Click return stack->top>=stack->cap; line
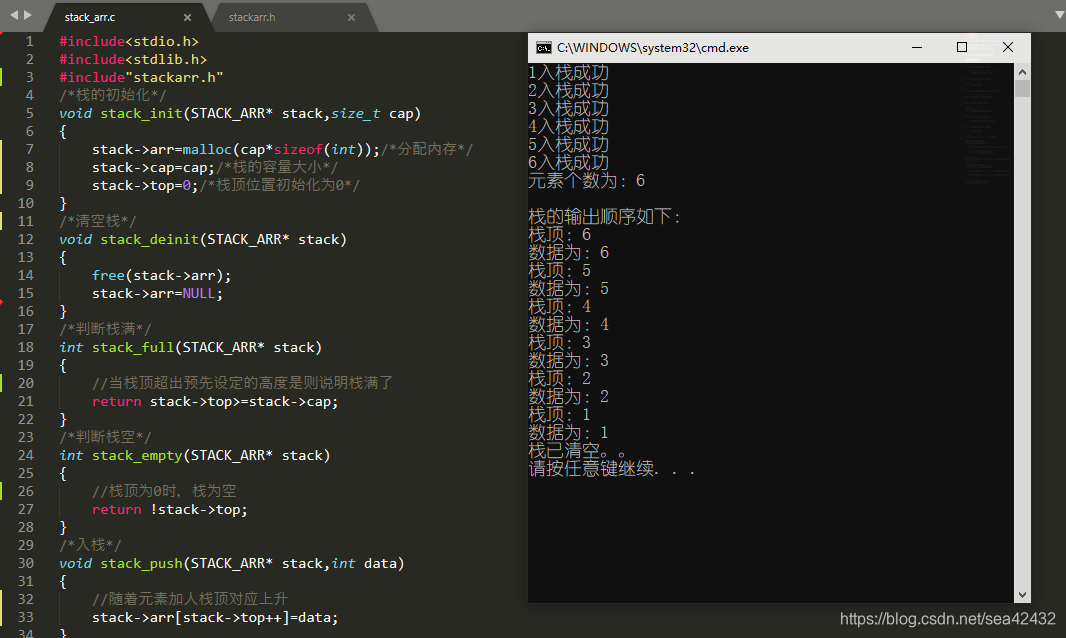 [215, 402]
